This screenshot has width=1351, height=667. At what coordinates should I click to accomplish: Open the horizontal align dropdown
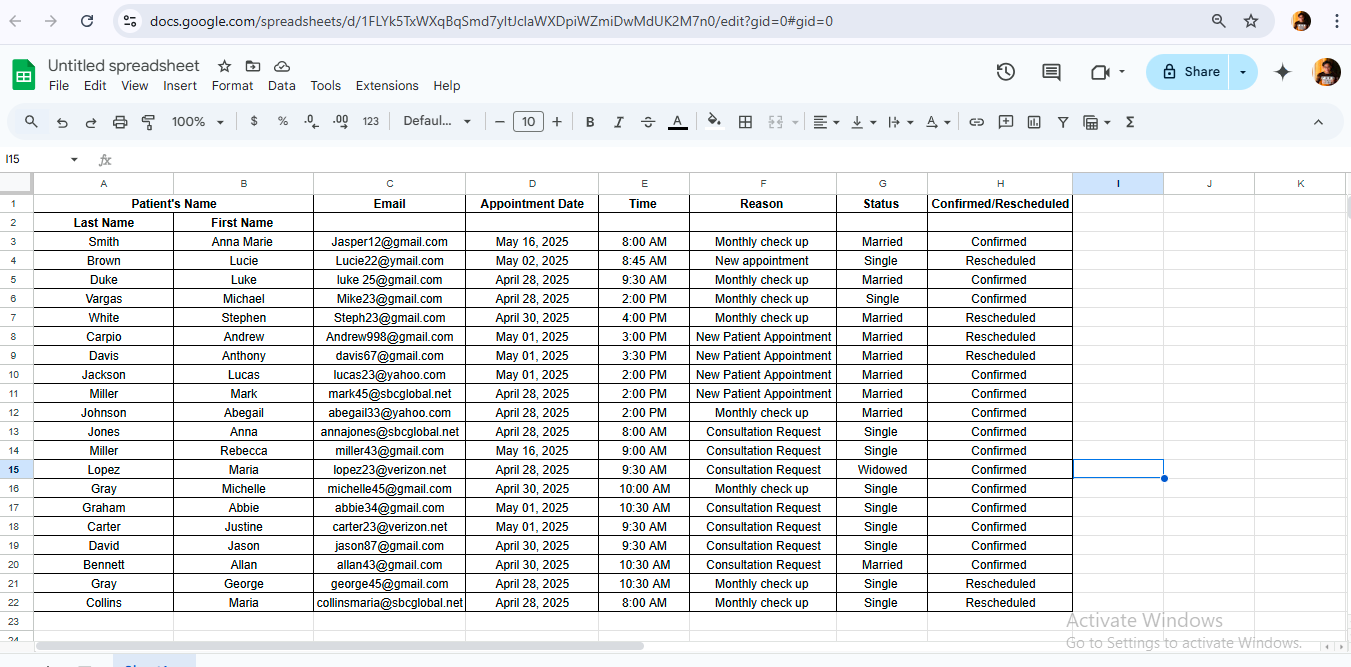point(825,122)
